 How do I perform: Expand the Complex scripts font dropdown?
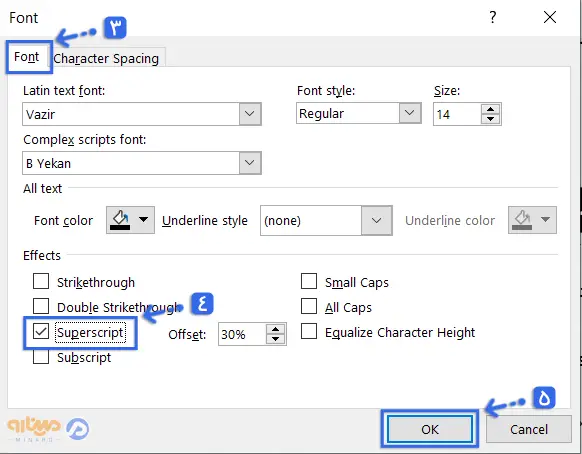[250, 163]
